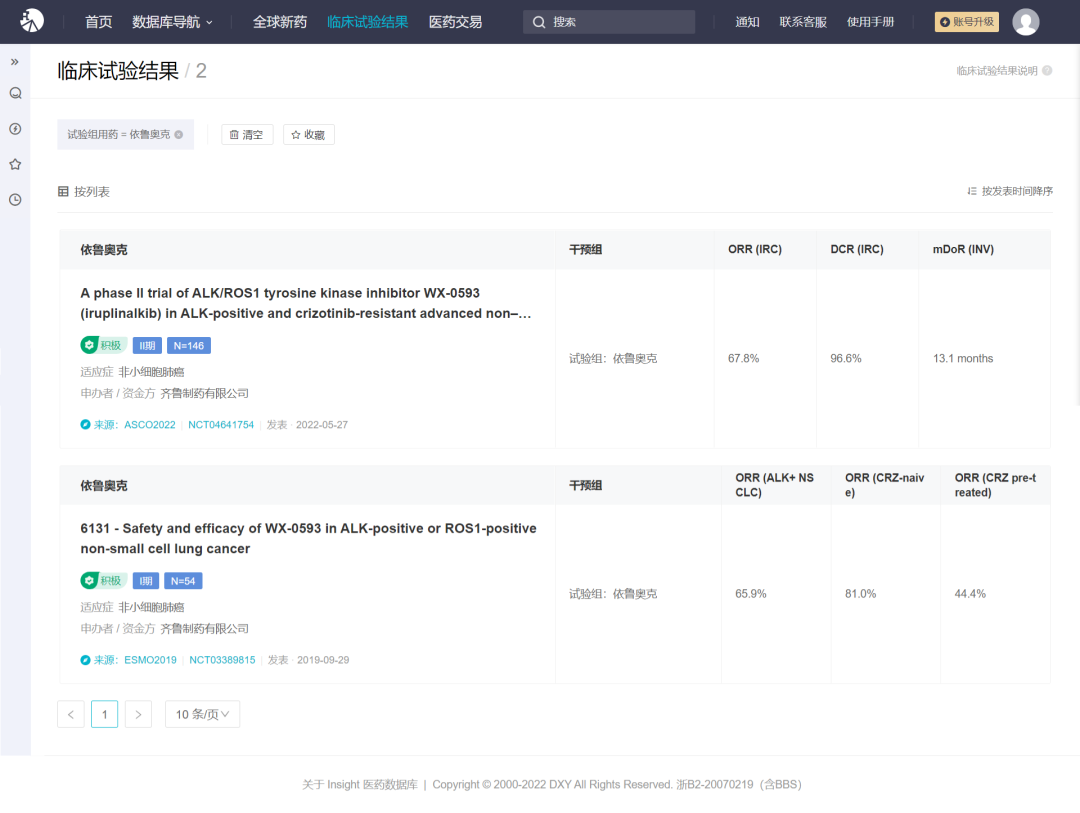Open the chat bubble icon in sidebar

pos(15,93)
